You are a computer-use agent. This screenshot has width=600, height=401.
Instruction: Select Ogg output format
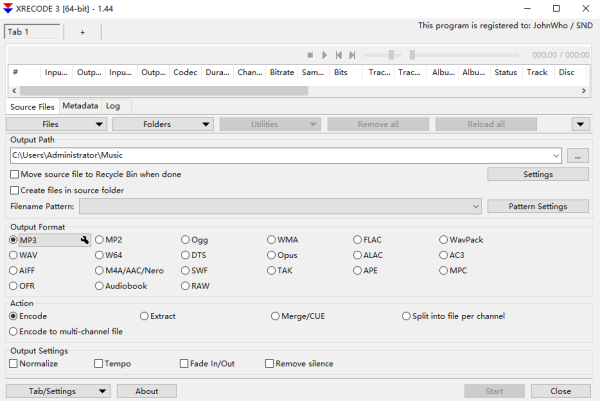click(x=195, y=240)
